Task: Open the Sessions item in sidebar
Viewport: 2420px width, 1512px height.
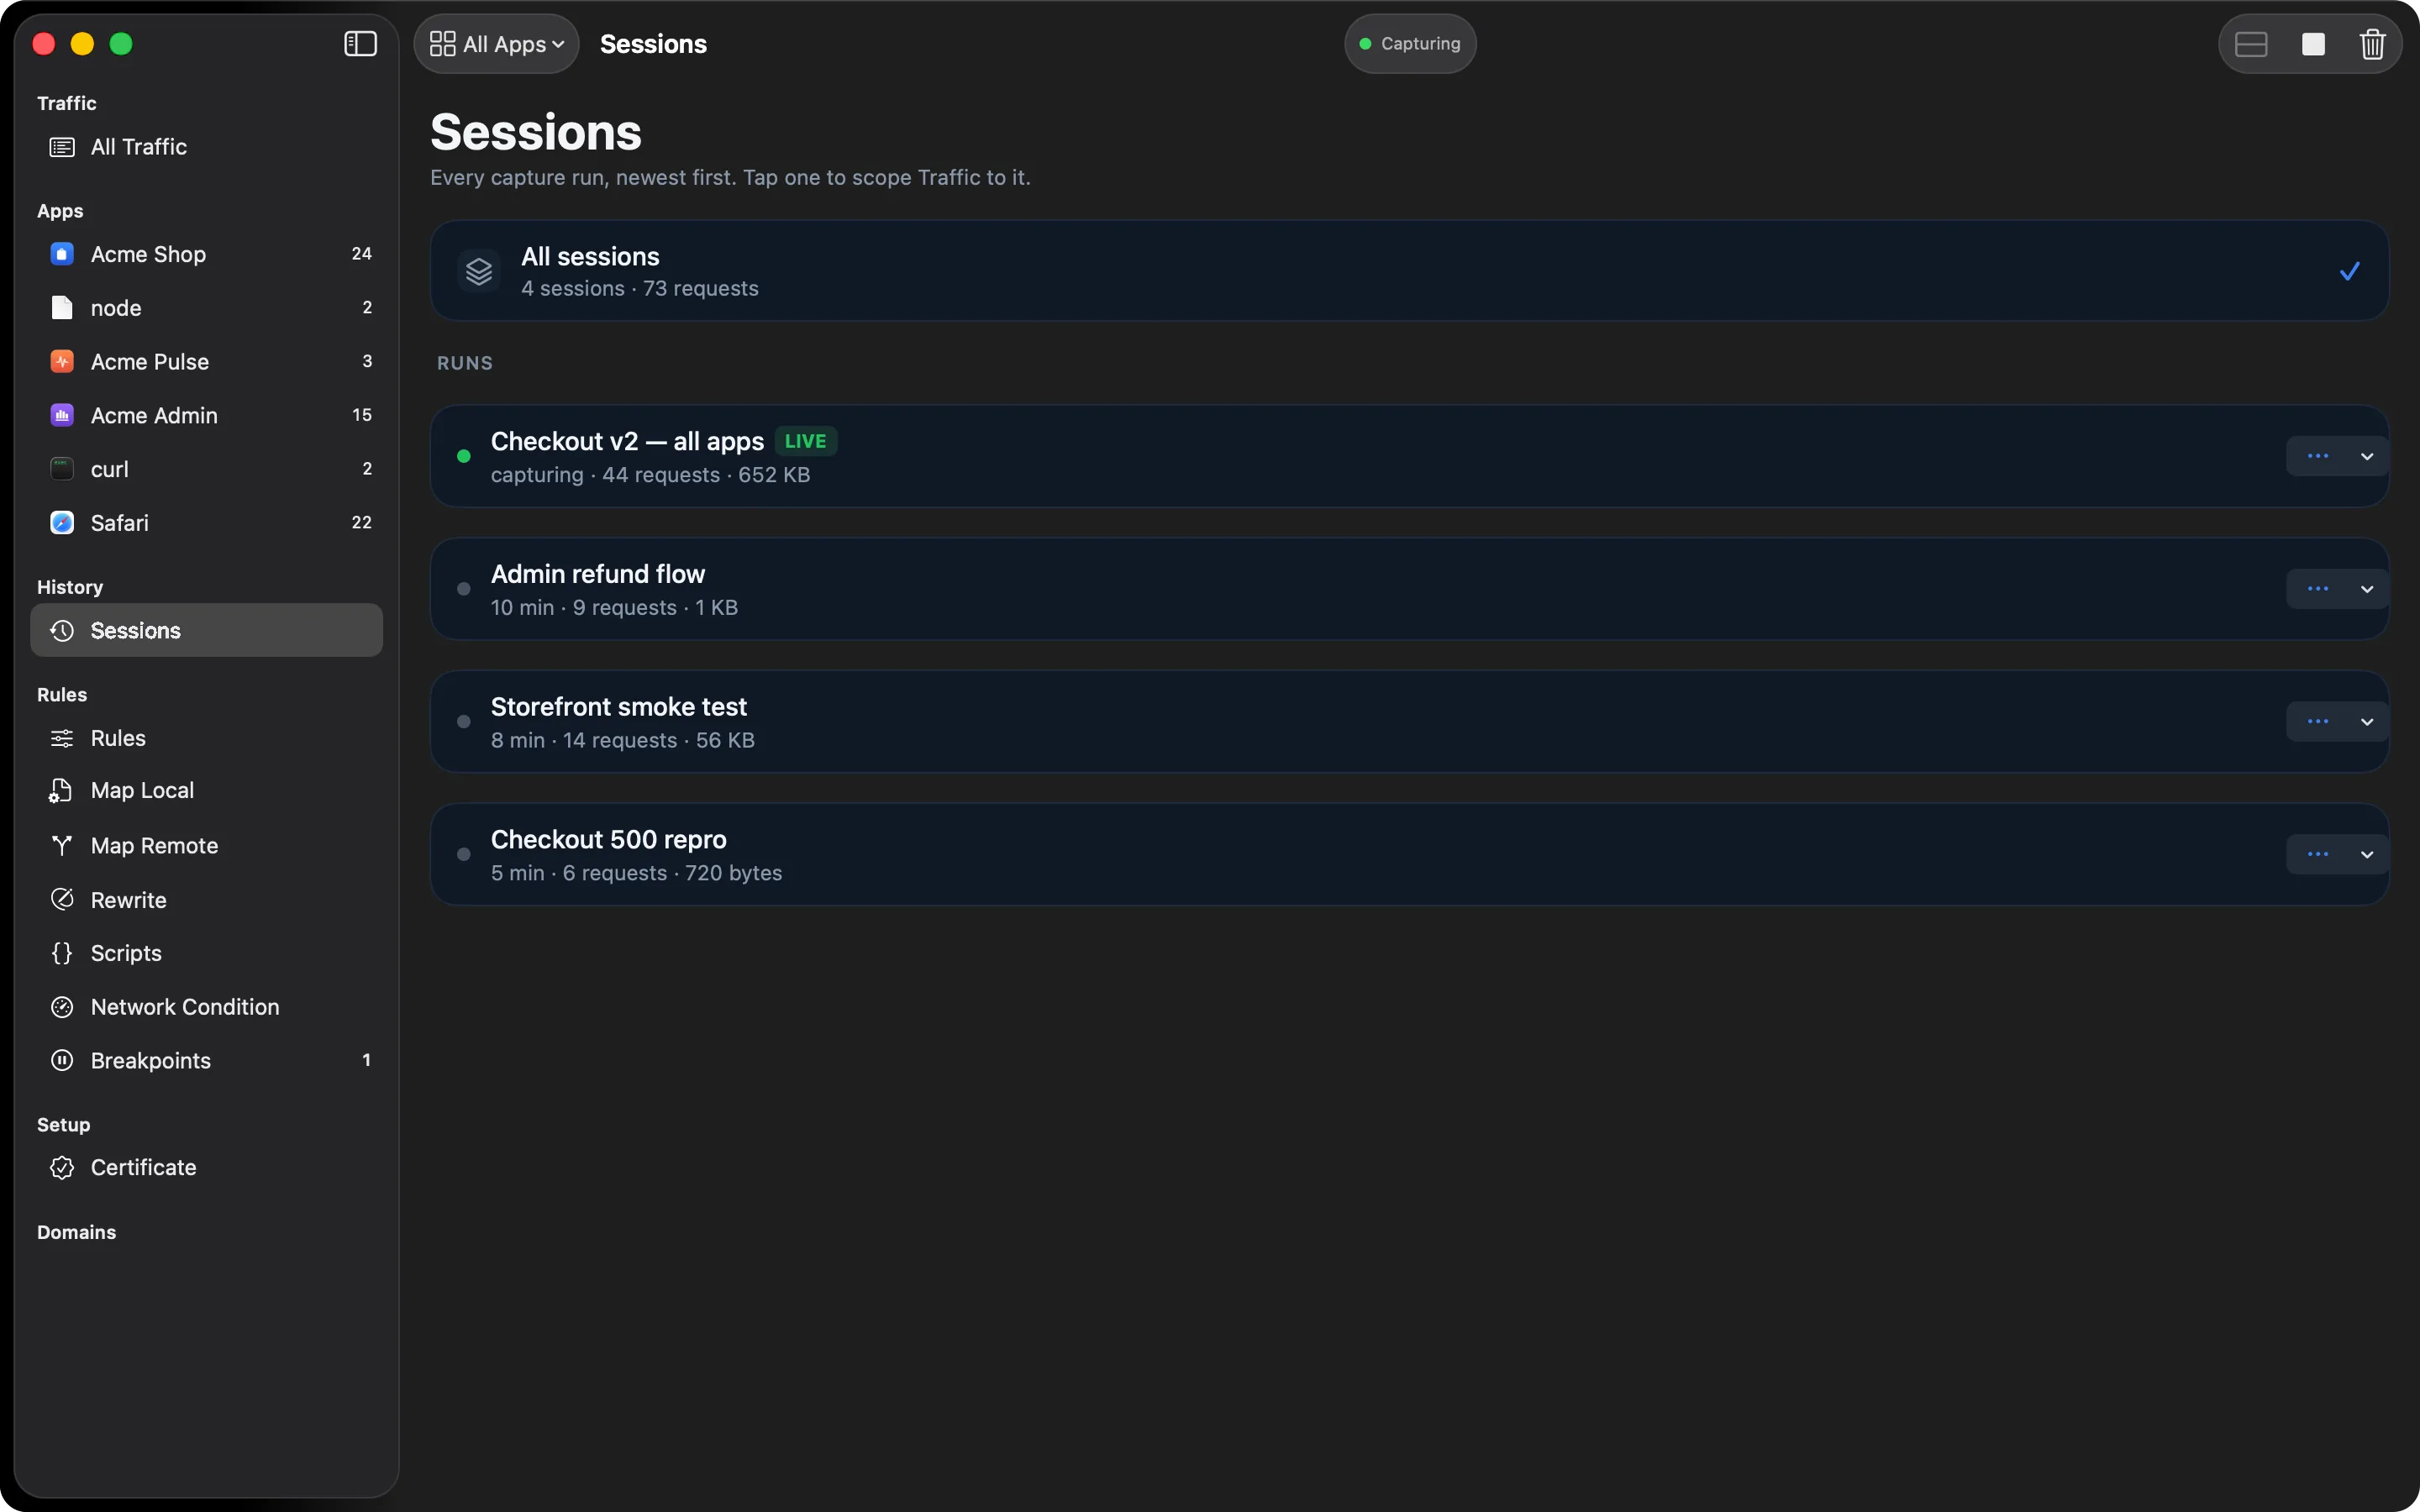Action: pos(207,631)
